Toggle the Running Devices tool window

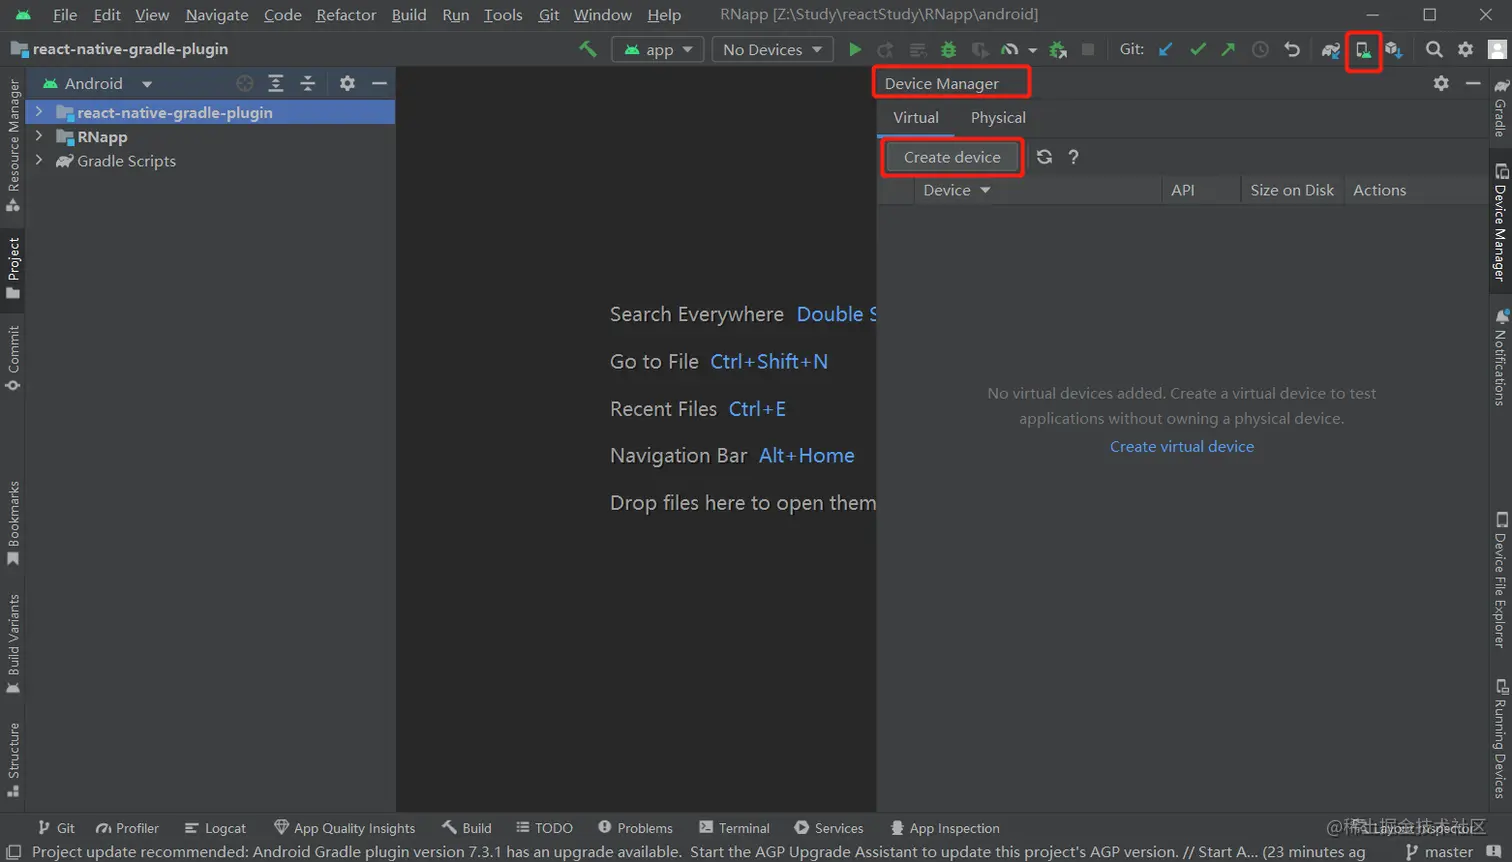1500,738
